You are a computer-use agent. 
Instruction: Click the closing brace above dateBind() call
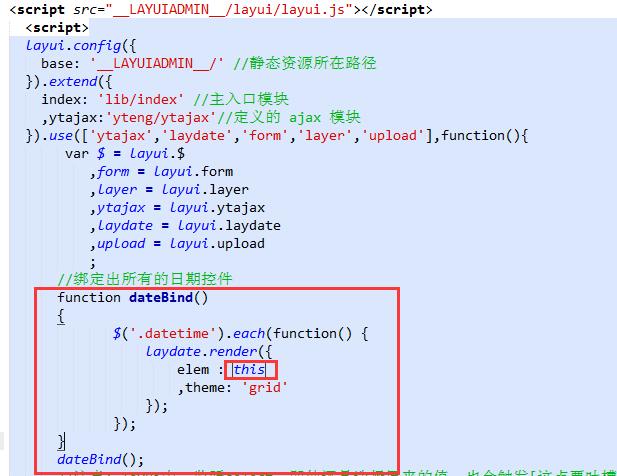[x=61, y=441]
